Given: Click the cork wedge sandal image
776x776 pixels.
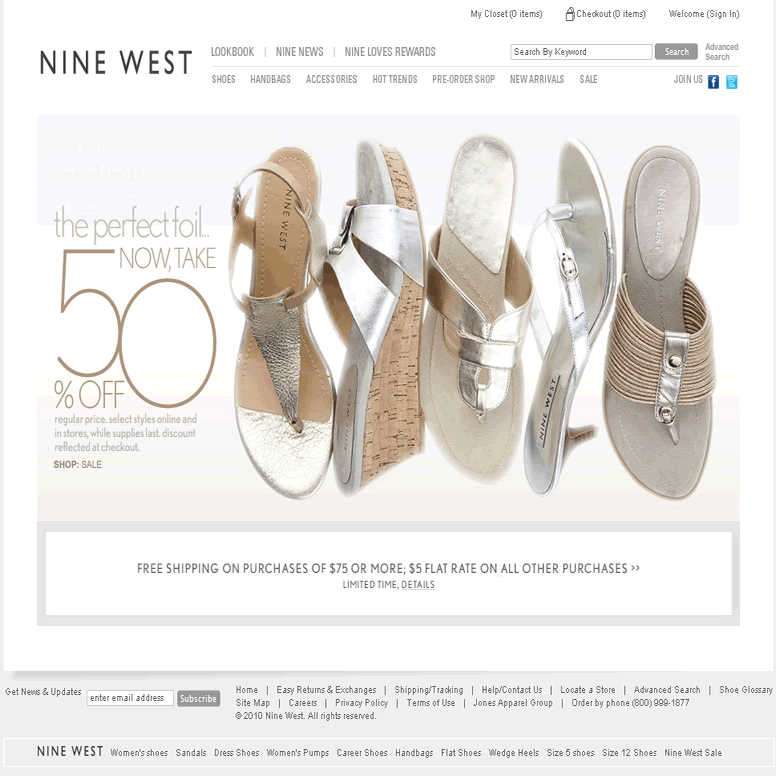Looking at the screenshot, I should [x=376, y=317].
